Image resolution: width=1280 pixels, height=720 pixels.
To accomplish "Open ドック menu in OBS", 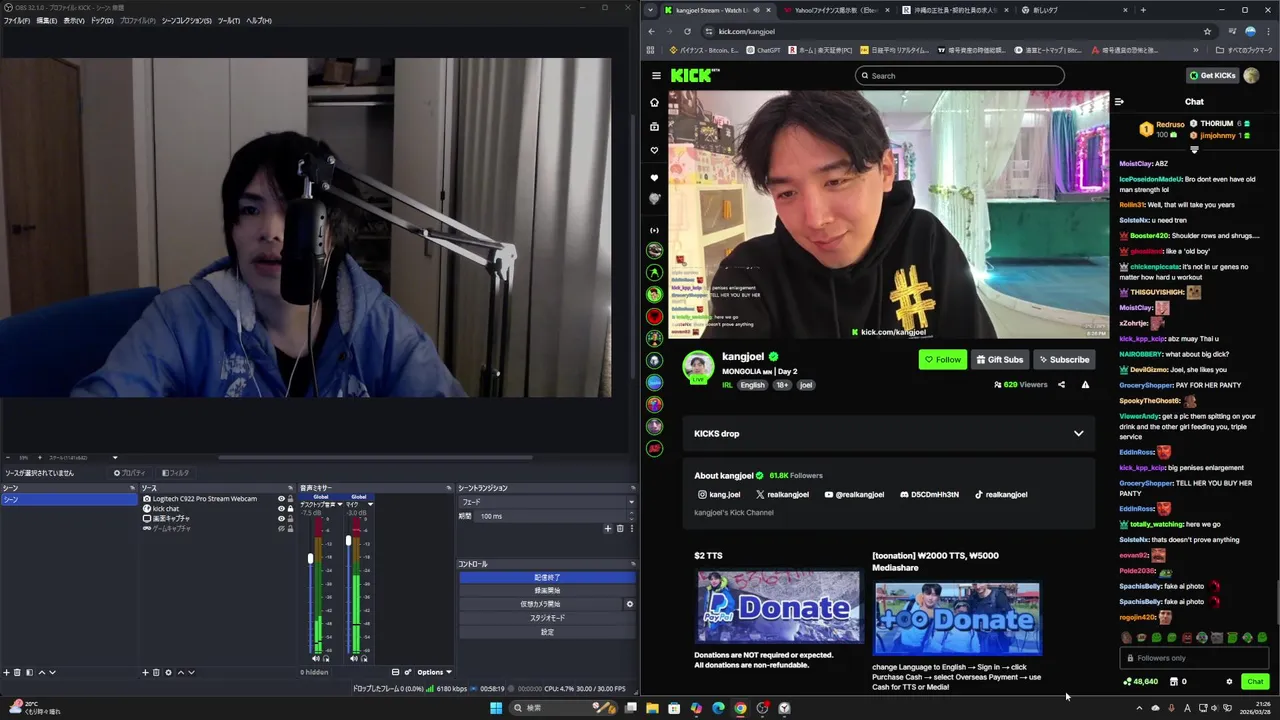I will (102, 20).
